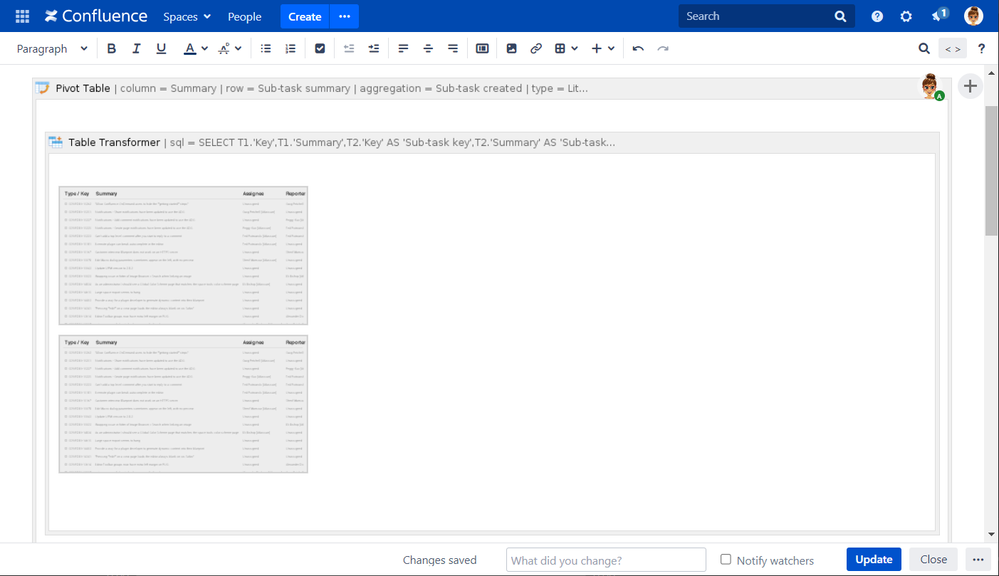Open administration settings gear

click(906, 17)
